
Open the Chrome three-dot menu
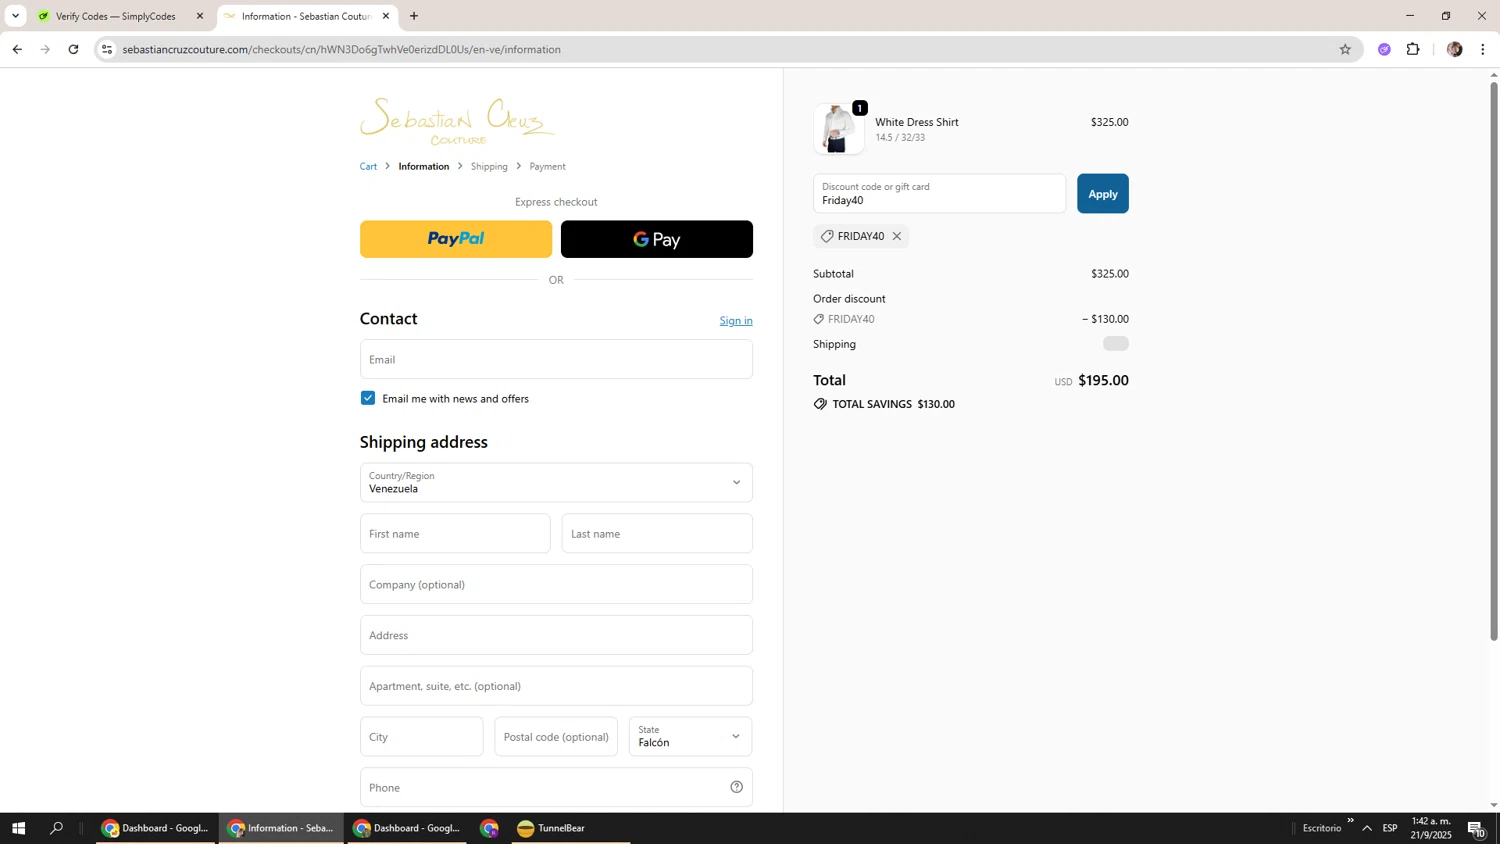1483,49
